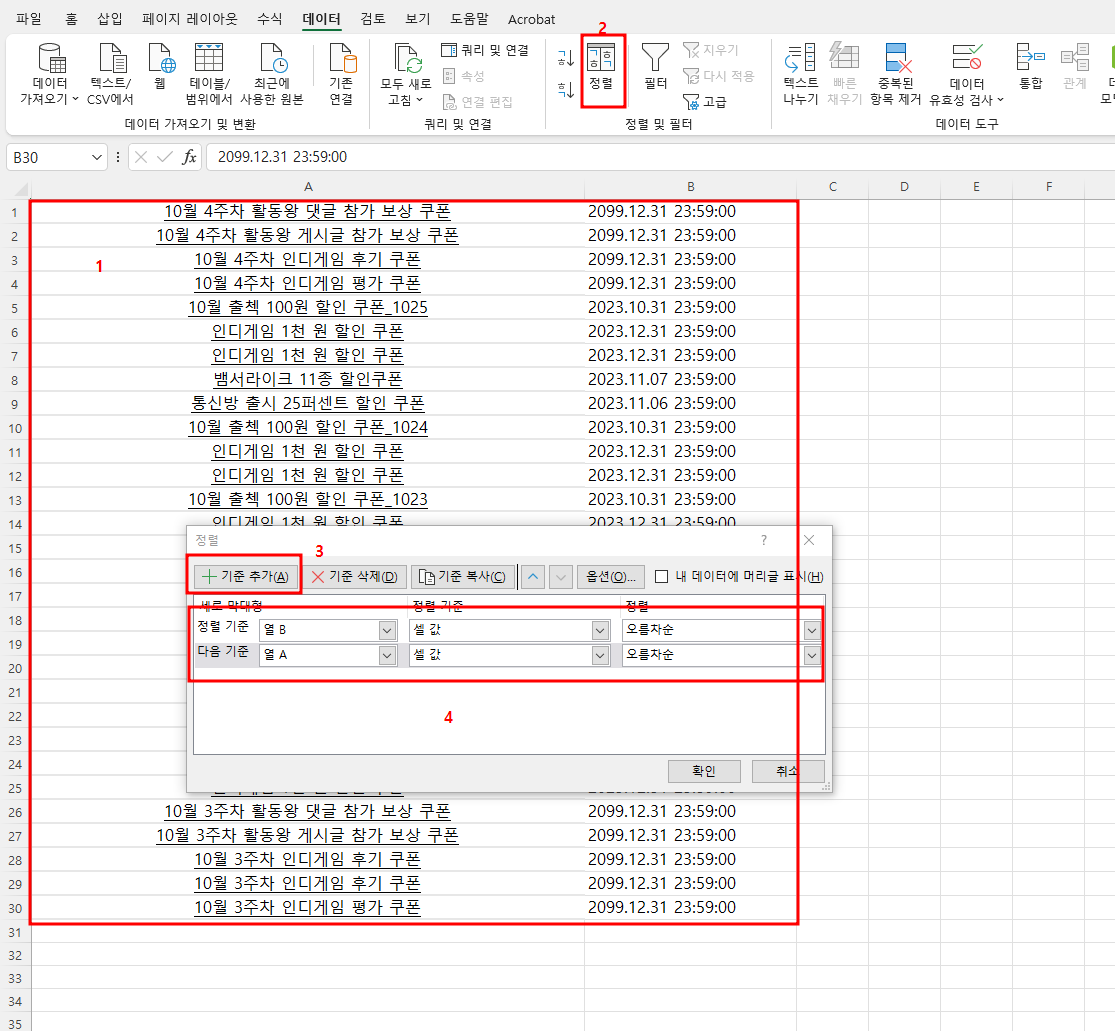1115x1031 pixels.
Task: Switch to the 수식 (Formulas) tab
Action: click(269, 19)
